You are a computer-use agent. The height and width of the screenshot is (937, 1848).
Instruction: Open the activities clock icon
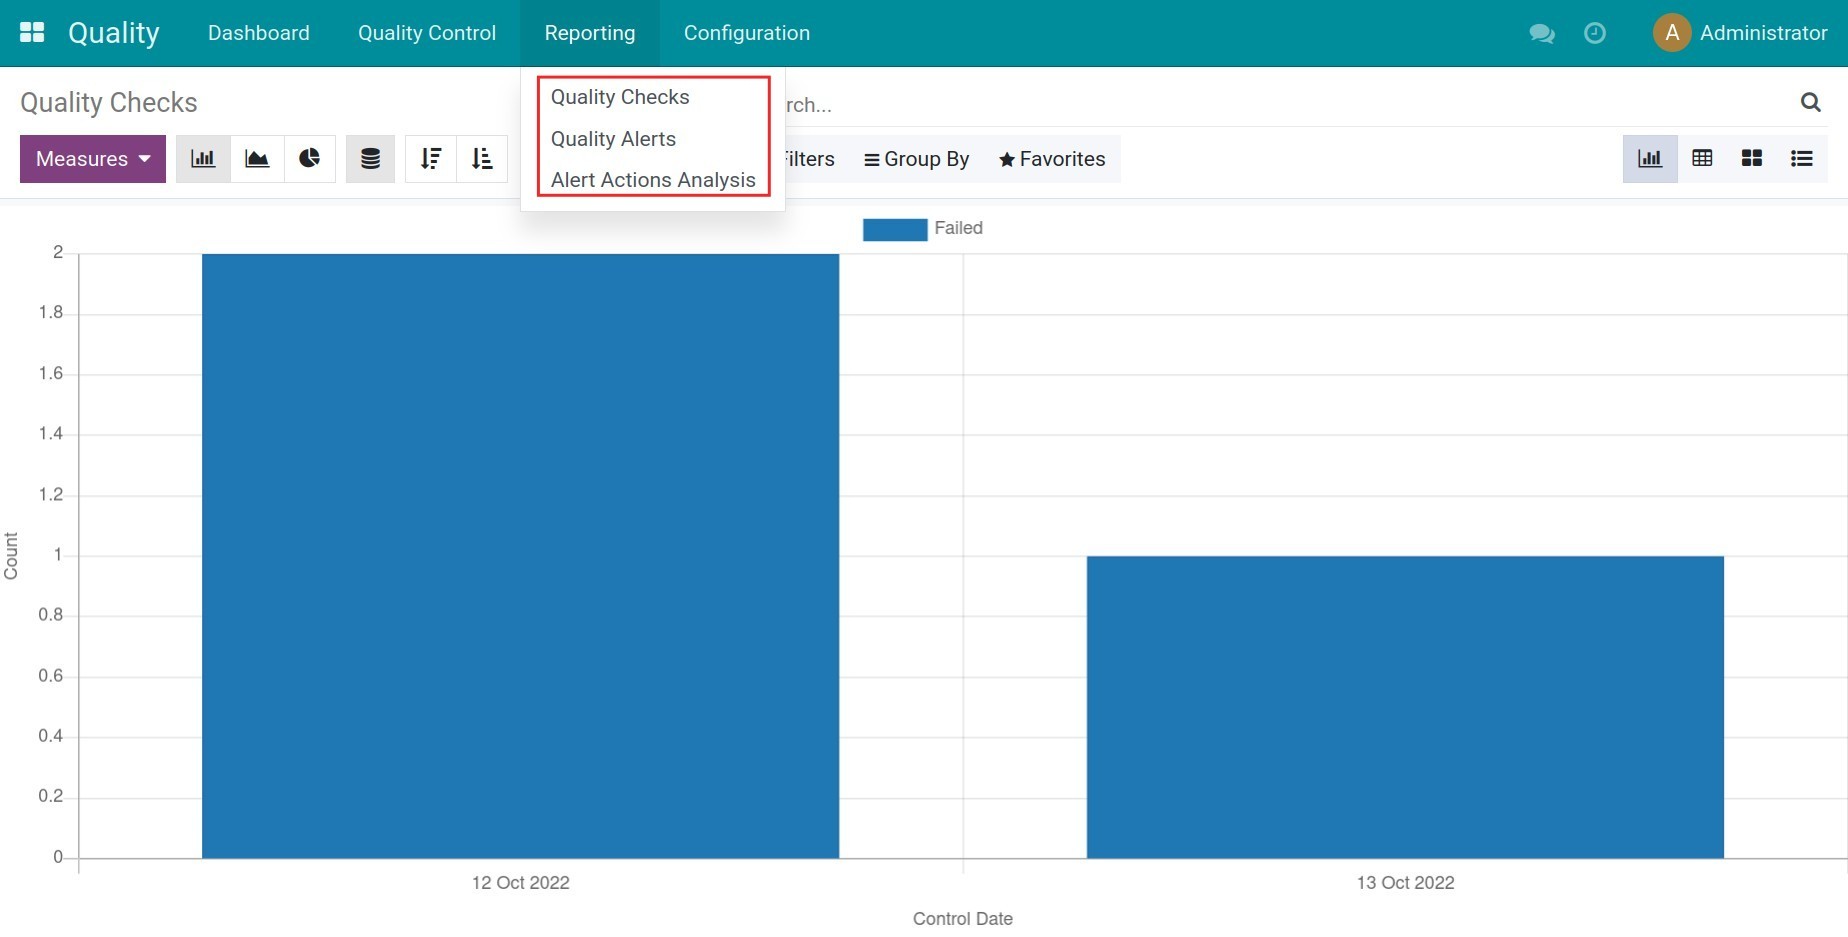pyautogui.click(x=1595, y=33)
